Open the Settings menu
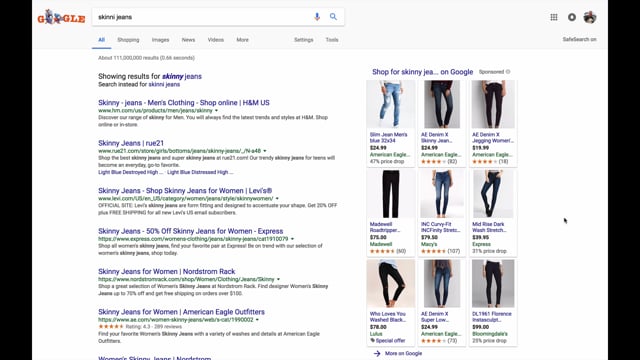The height and width of the screenshot is (360, 640). [304, 40]
